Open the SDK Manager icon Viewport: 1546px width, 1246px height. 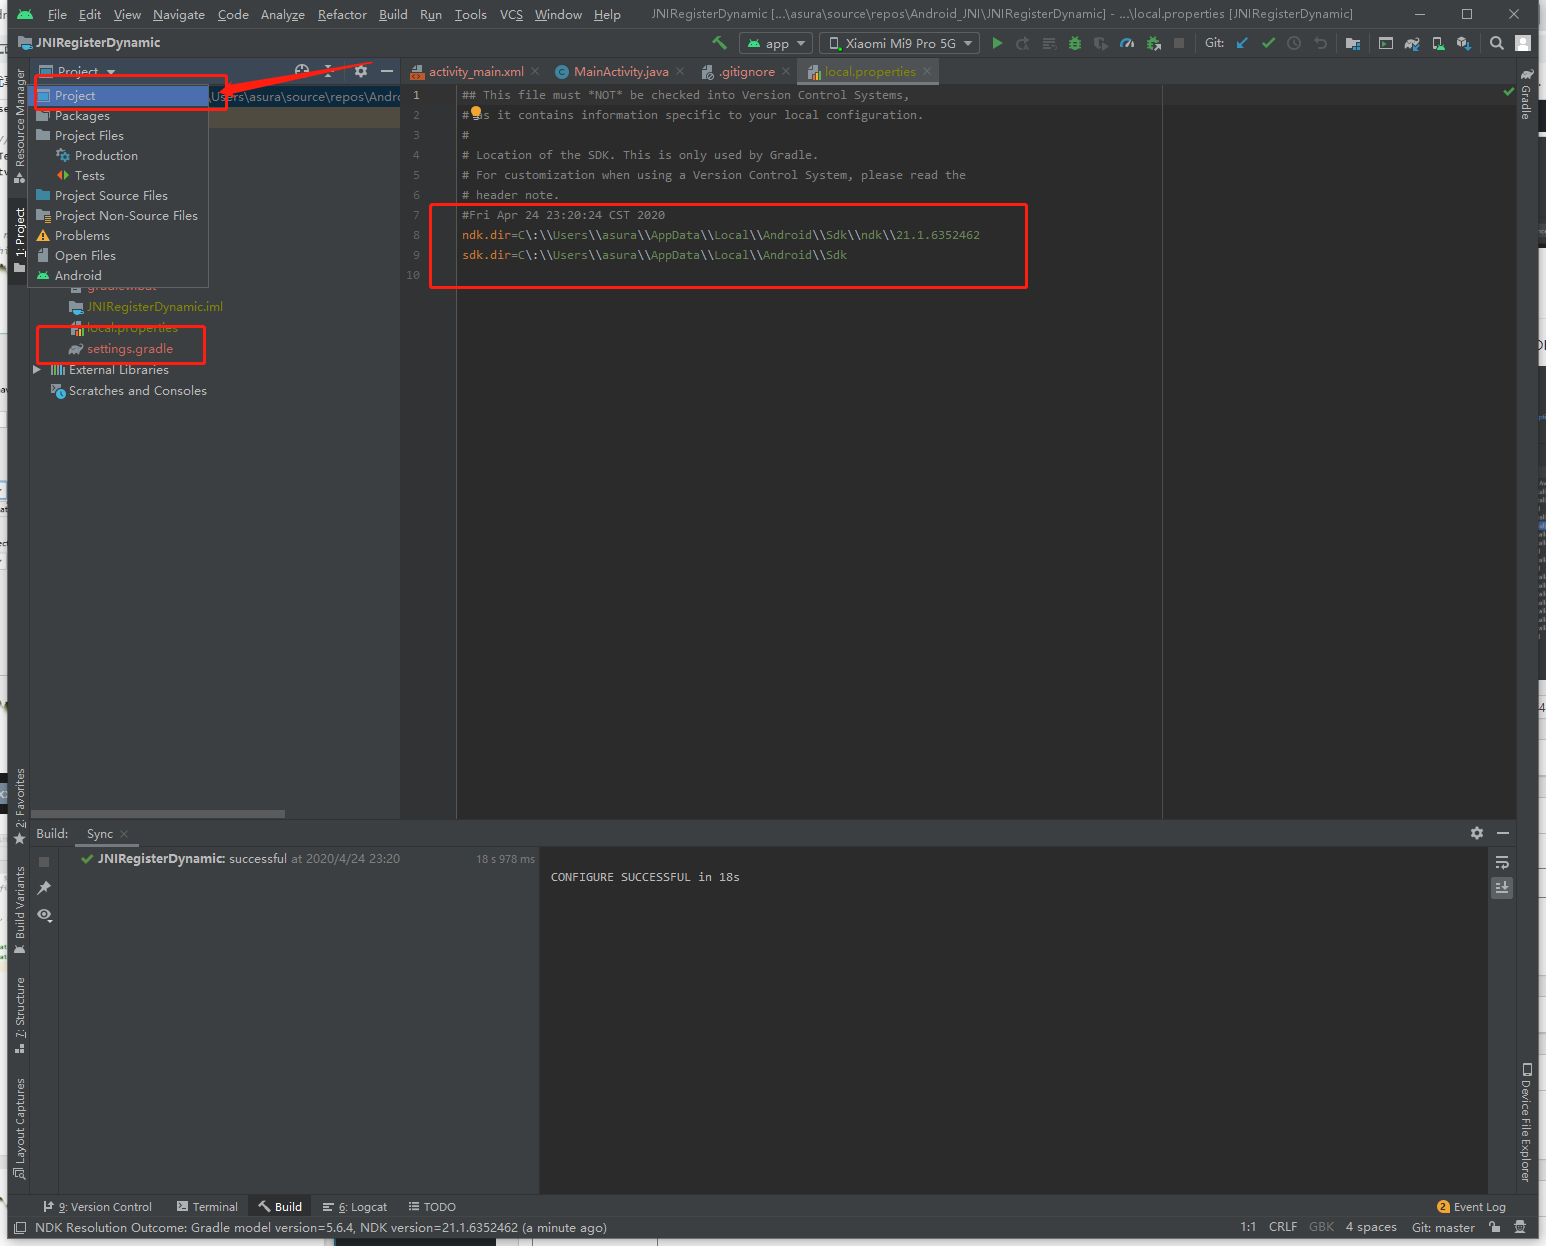(1463, 43)
